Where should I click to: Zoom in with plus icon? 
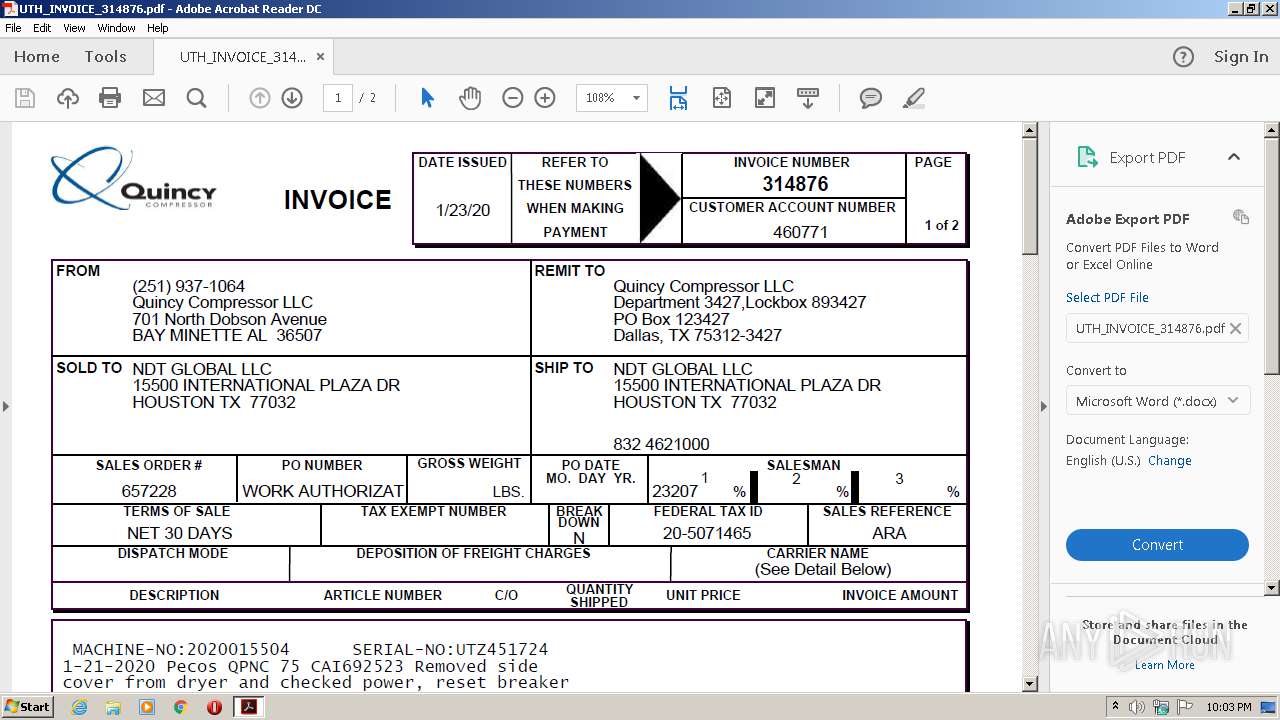click(545, 98)
